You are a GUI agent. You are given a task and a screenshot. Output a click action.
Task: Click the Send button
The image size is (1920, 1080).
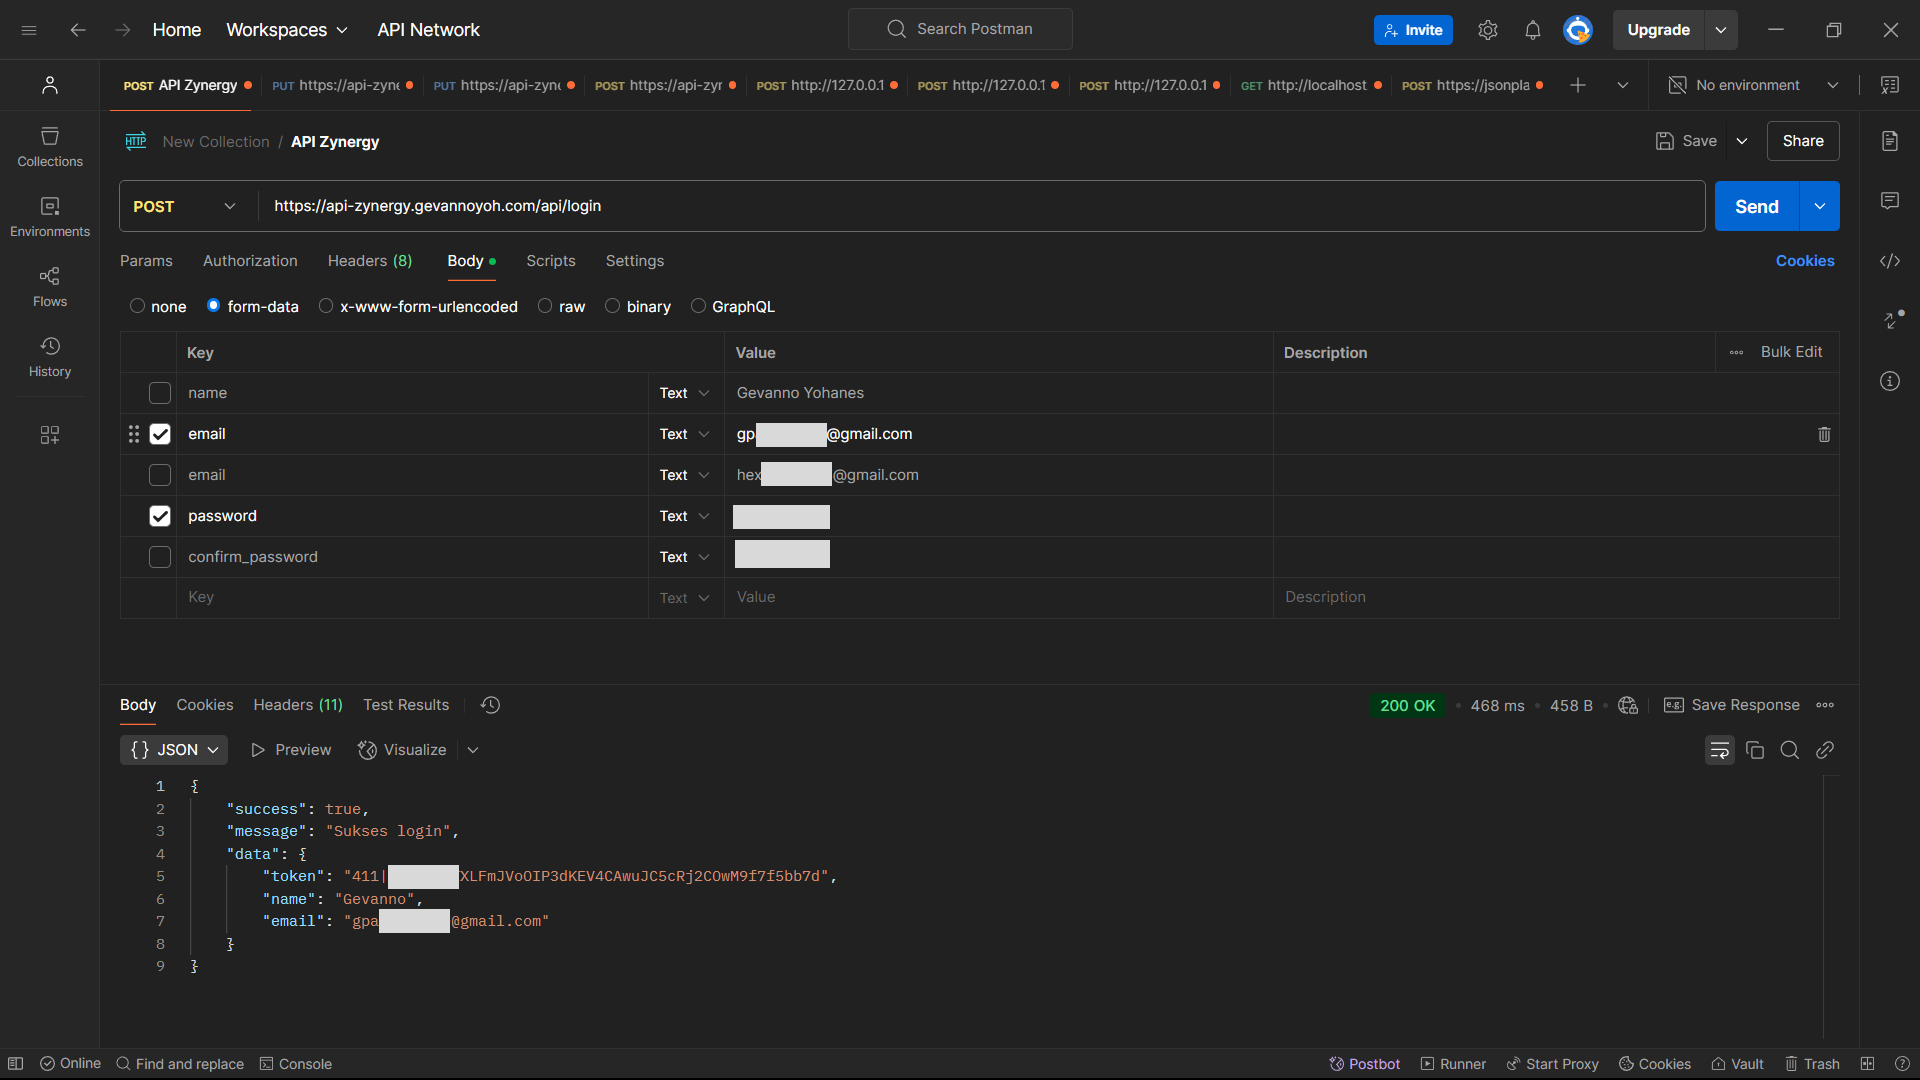(x=1757, y=206)
